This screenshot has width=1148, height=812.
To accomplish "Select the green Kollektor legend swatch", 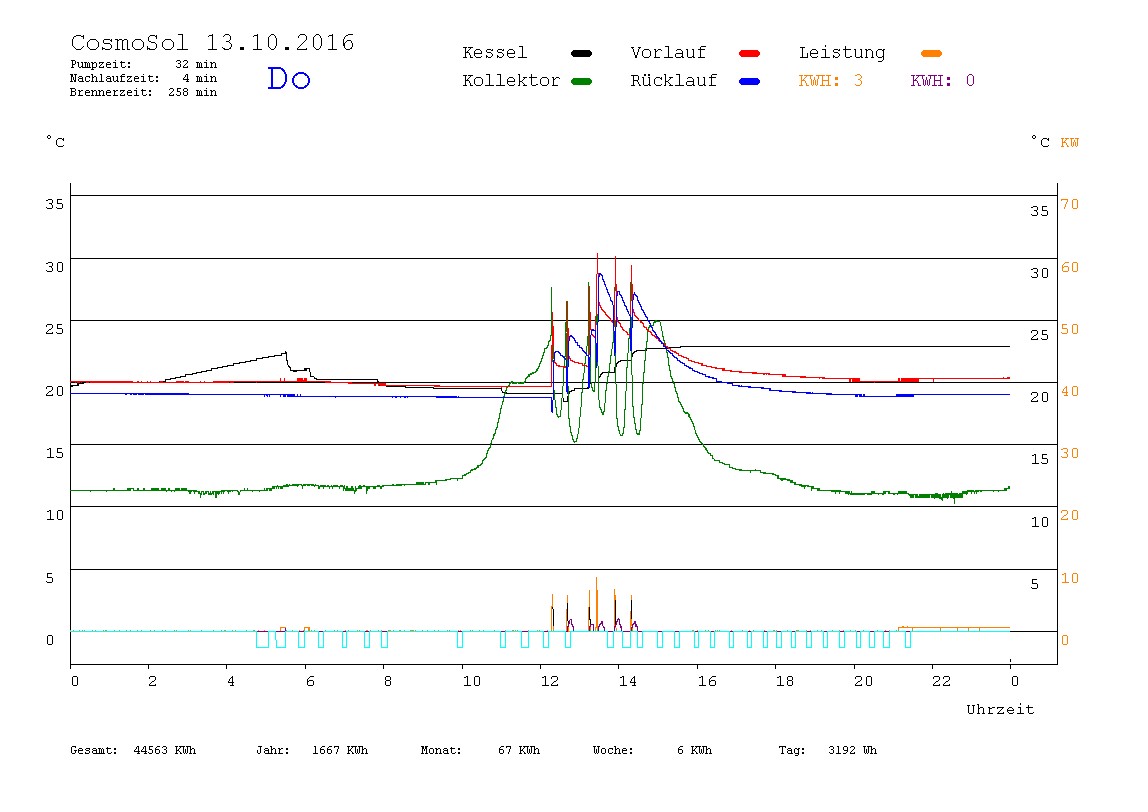I will (x=581, y=81).
